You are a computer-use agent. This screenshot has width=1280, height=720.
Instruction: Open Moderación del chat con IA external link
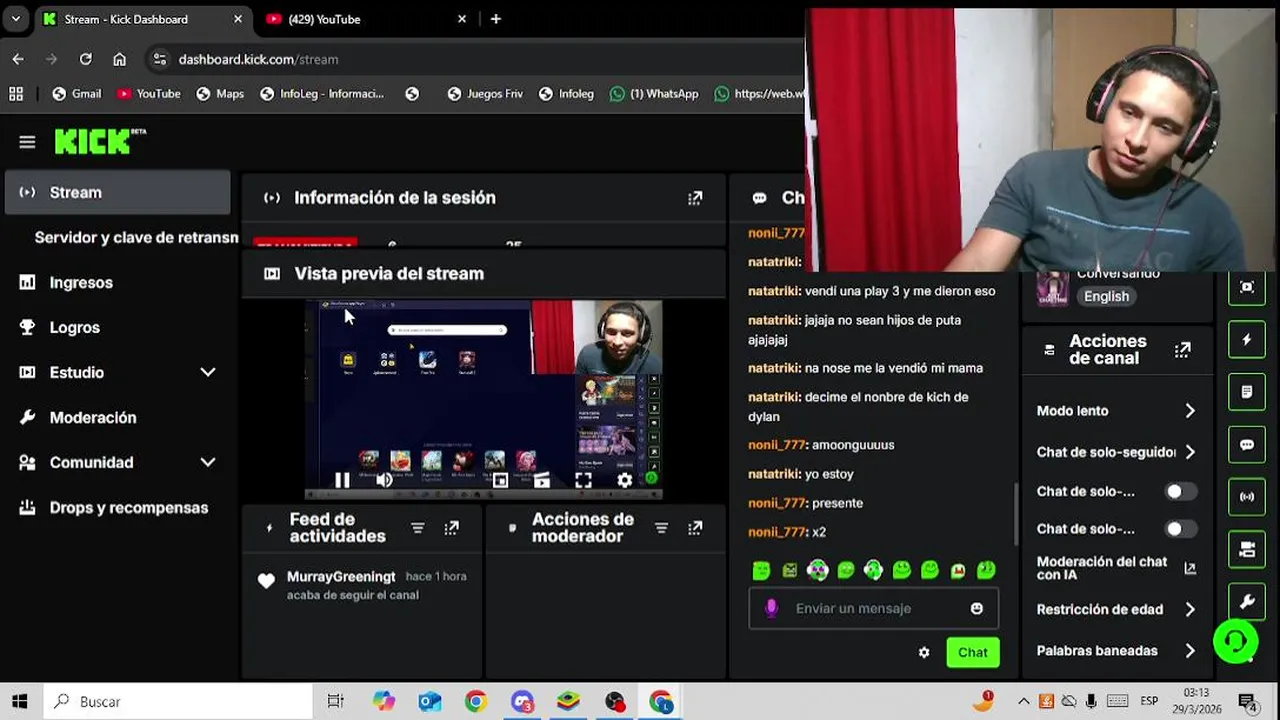pyautogui.click(x=1190, y=568)
